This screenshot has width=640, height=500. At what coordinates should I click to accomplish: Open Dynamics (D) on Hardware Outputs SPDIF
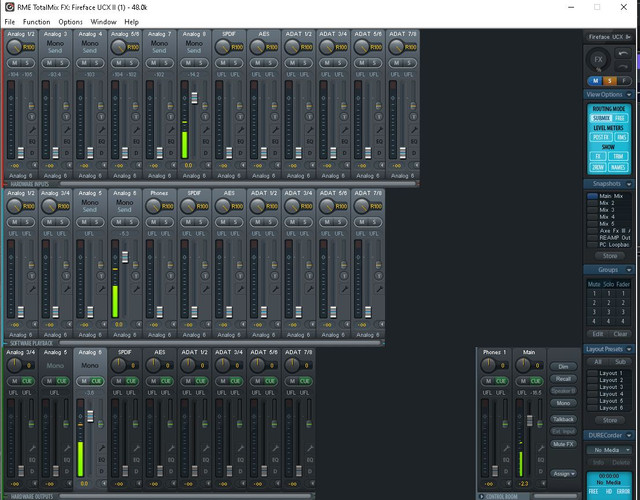tap(136, 471)
